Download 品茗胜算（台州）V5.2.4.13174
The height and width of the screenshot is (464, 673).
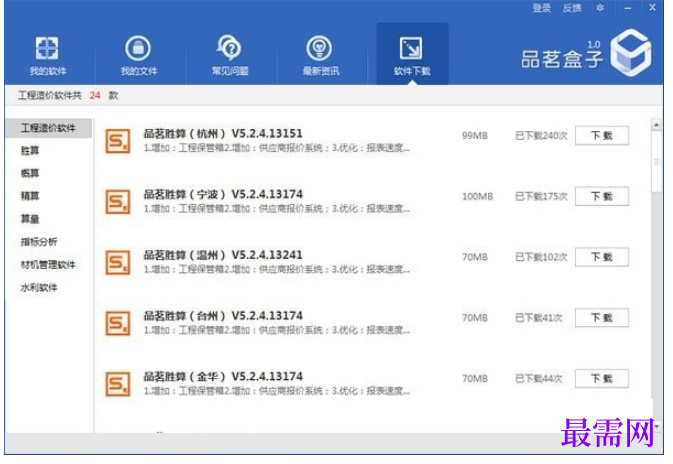tap(602, 318)
